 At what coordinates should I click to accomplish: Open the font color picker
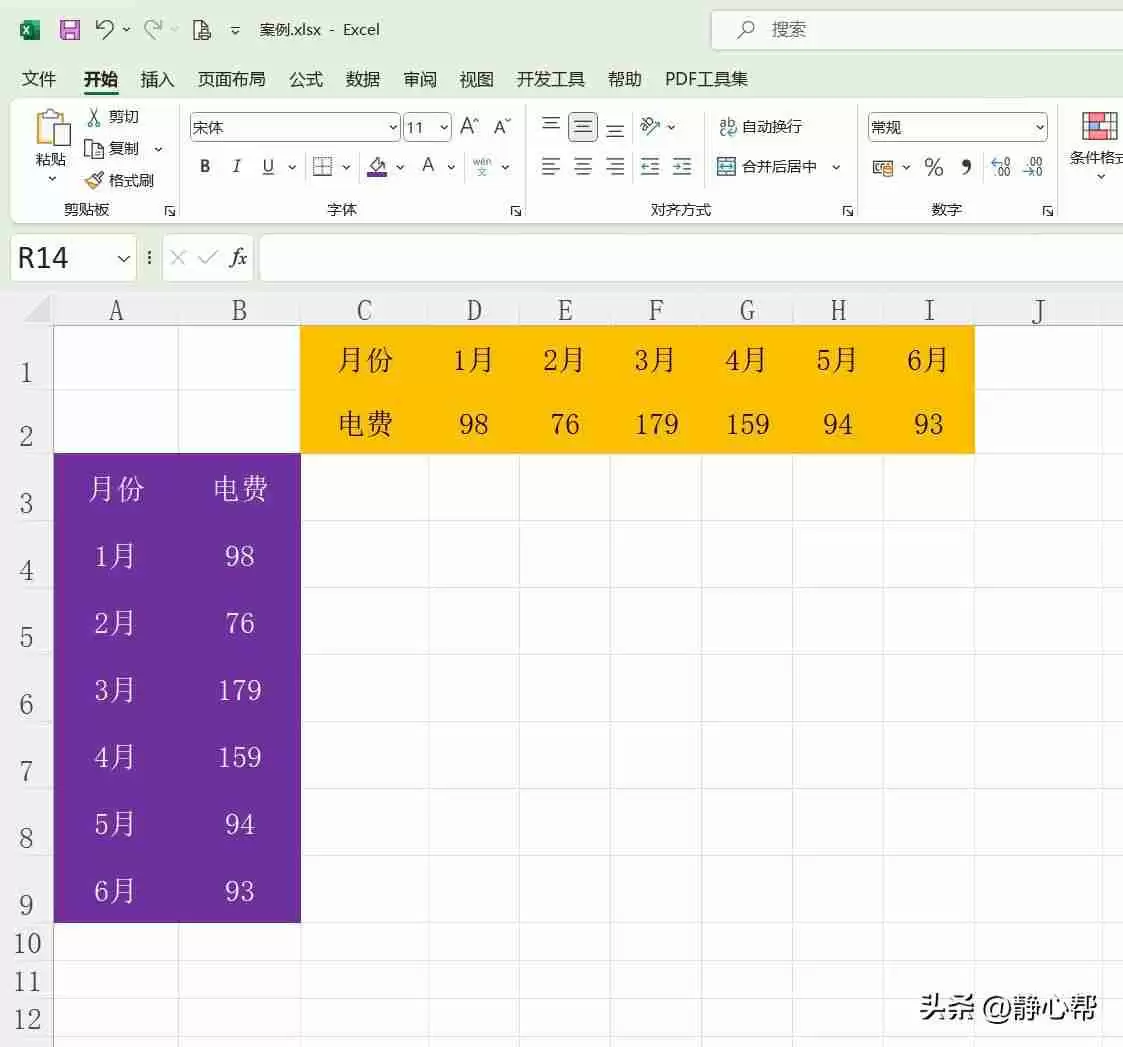point(428,166)
